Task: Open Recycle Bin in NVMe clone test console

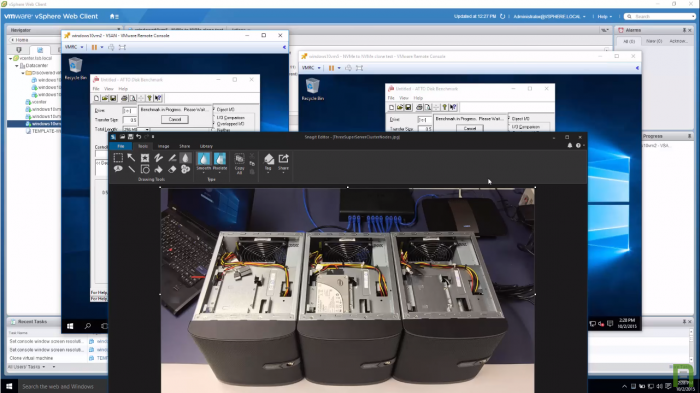Action: (312, 89)
